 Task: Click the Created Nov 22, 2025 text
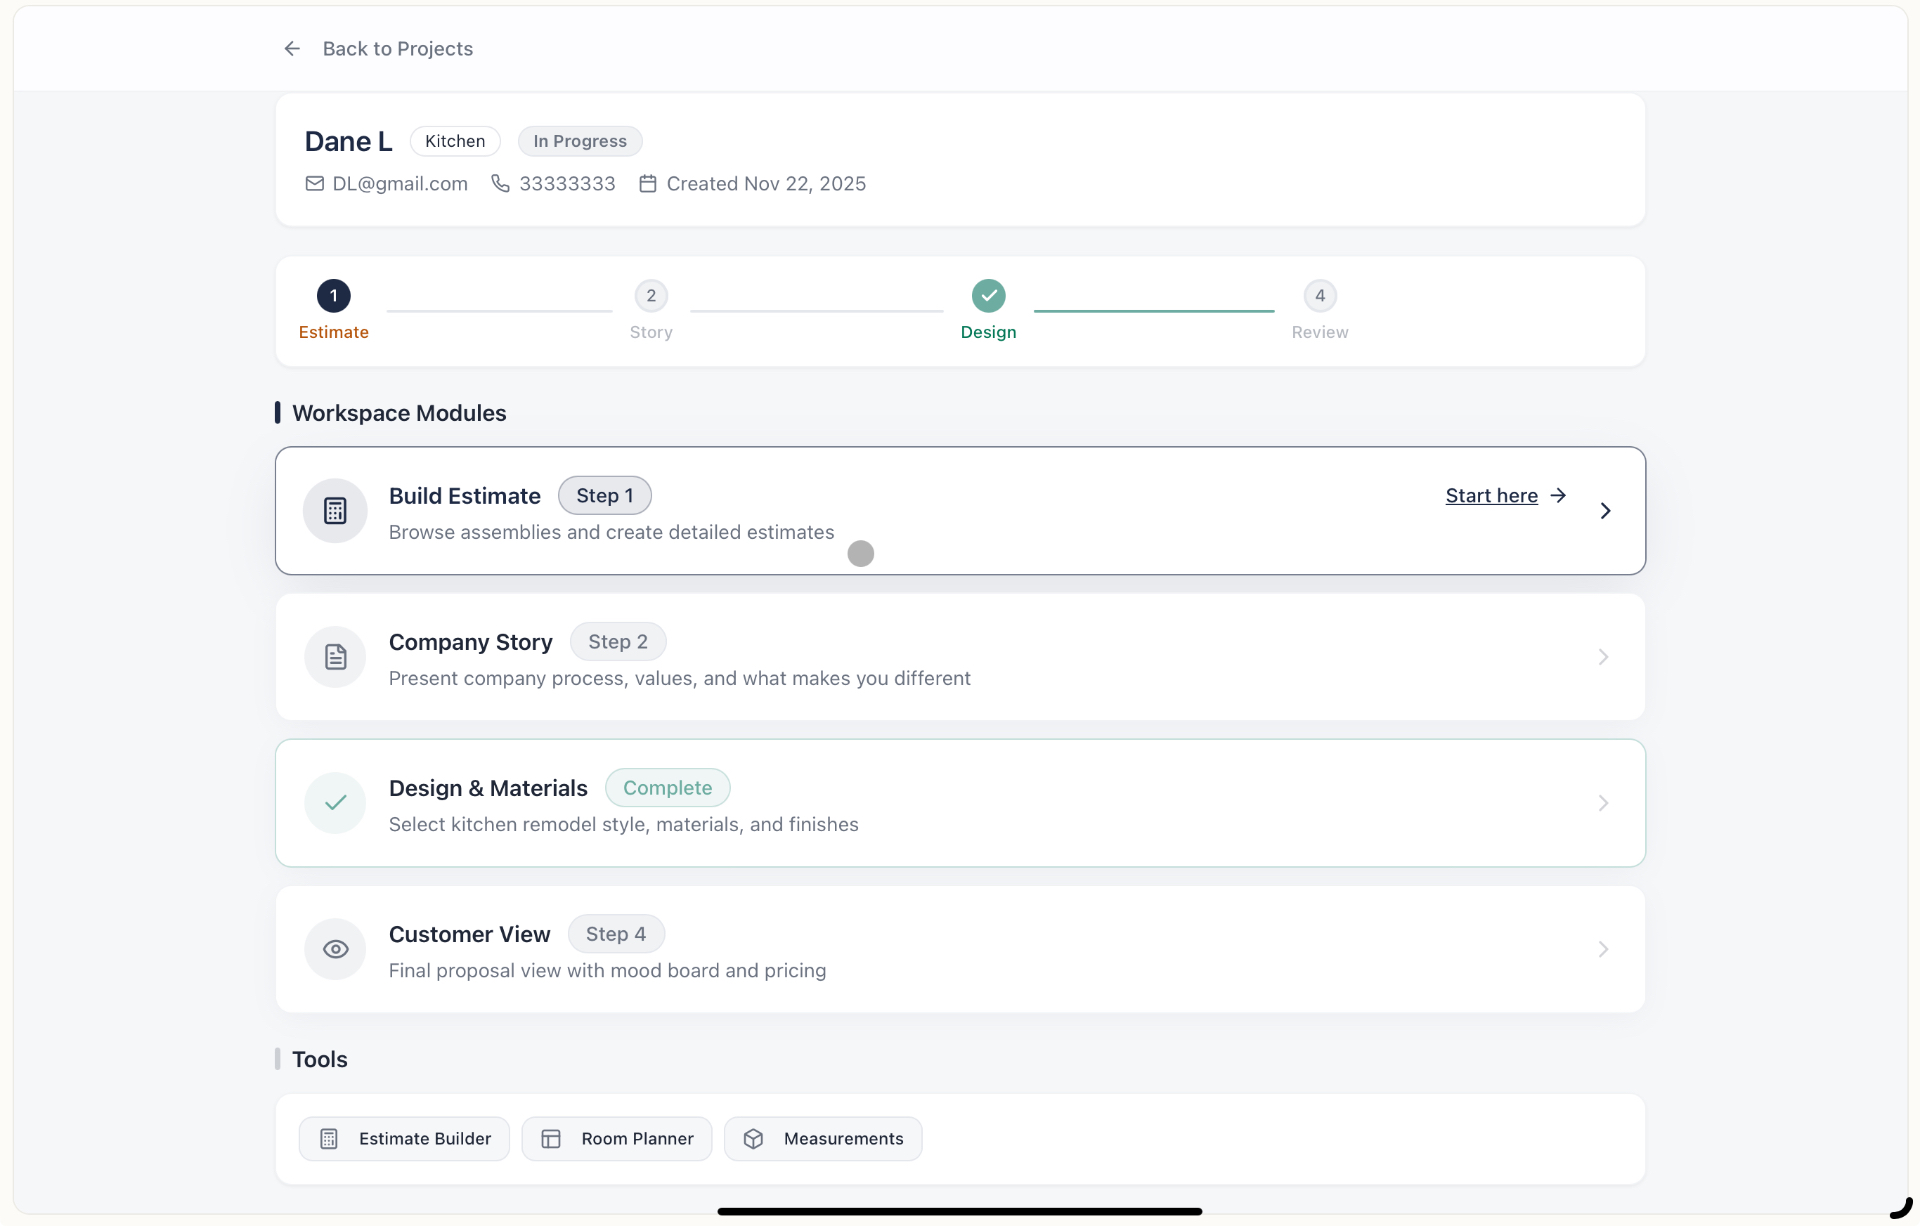tap(766, 184)
